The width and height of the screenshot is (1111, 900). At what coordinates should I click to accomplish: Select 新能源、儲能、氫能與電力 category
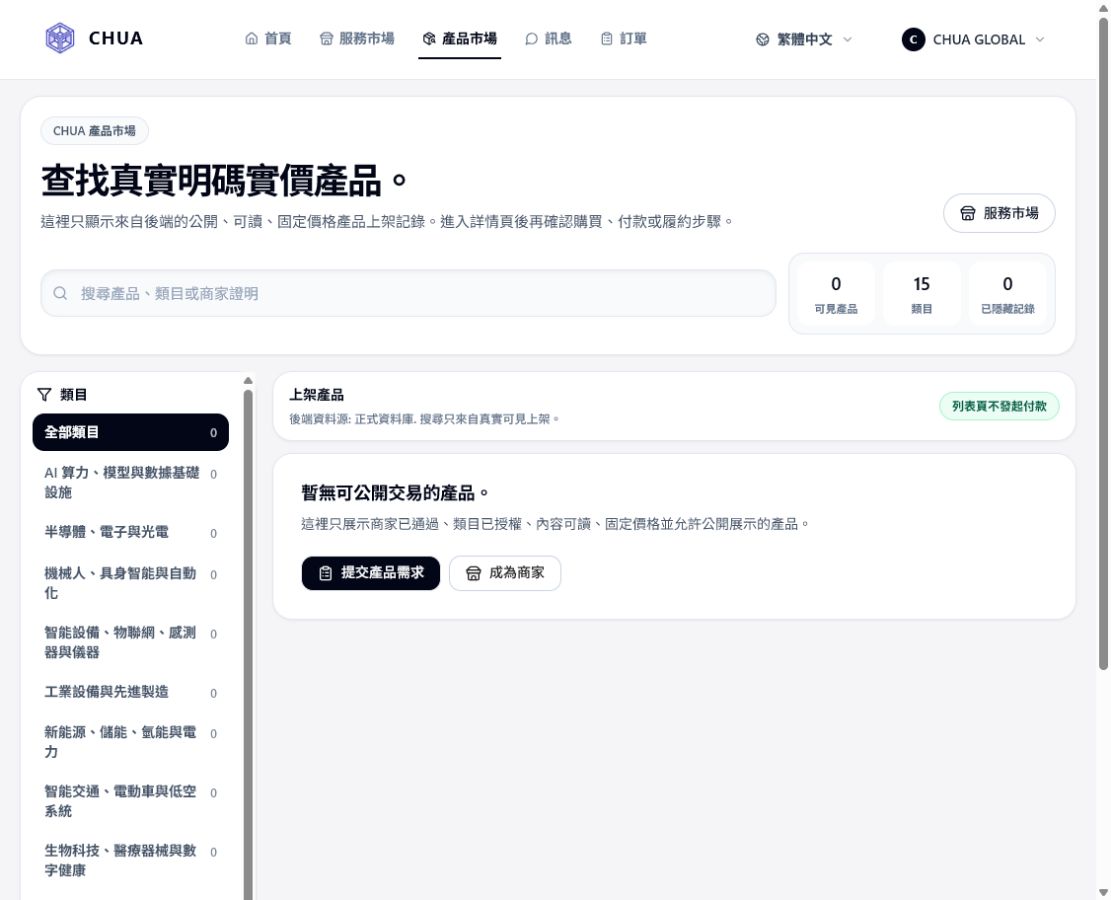(130, 742)
